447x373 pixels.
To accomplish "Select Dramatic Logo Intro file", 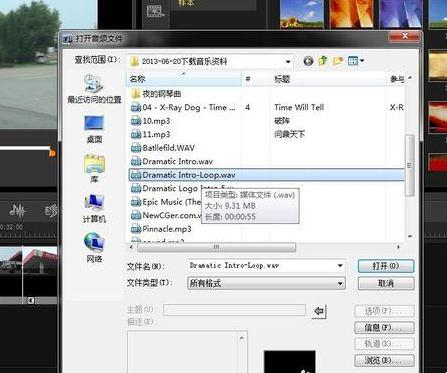I will tap(166, 188).
